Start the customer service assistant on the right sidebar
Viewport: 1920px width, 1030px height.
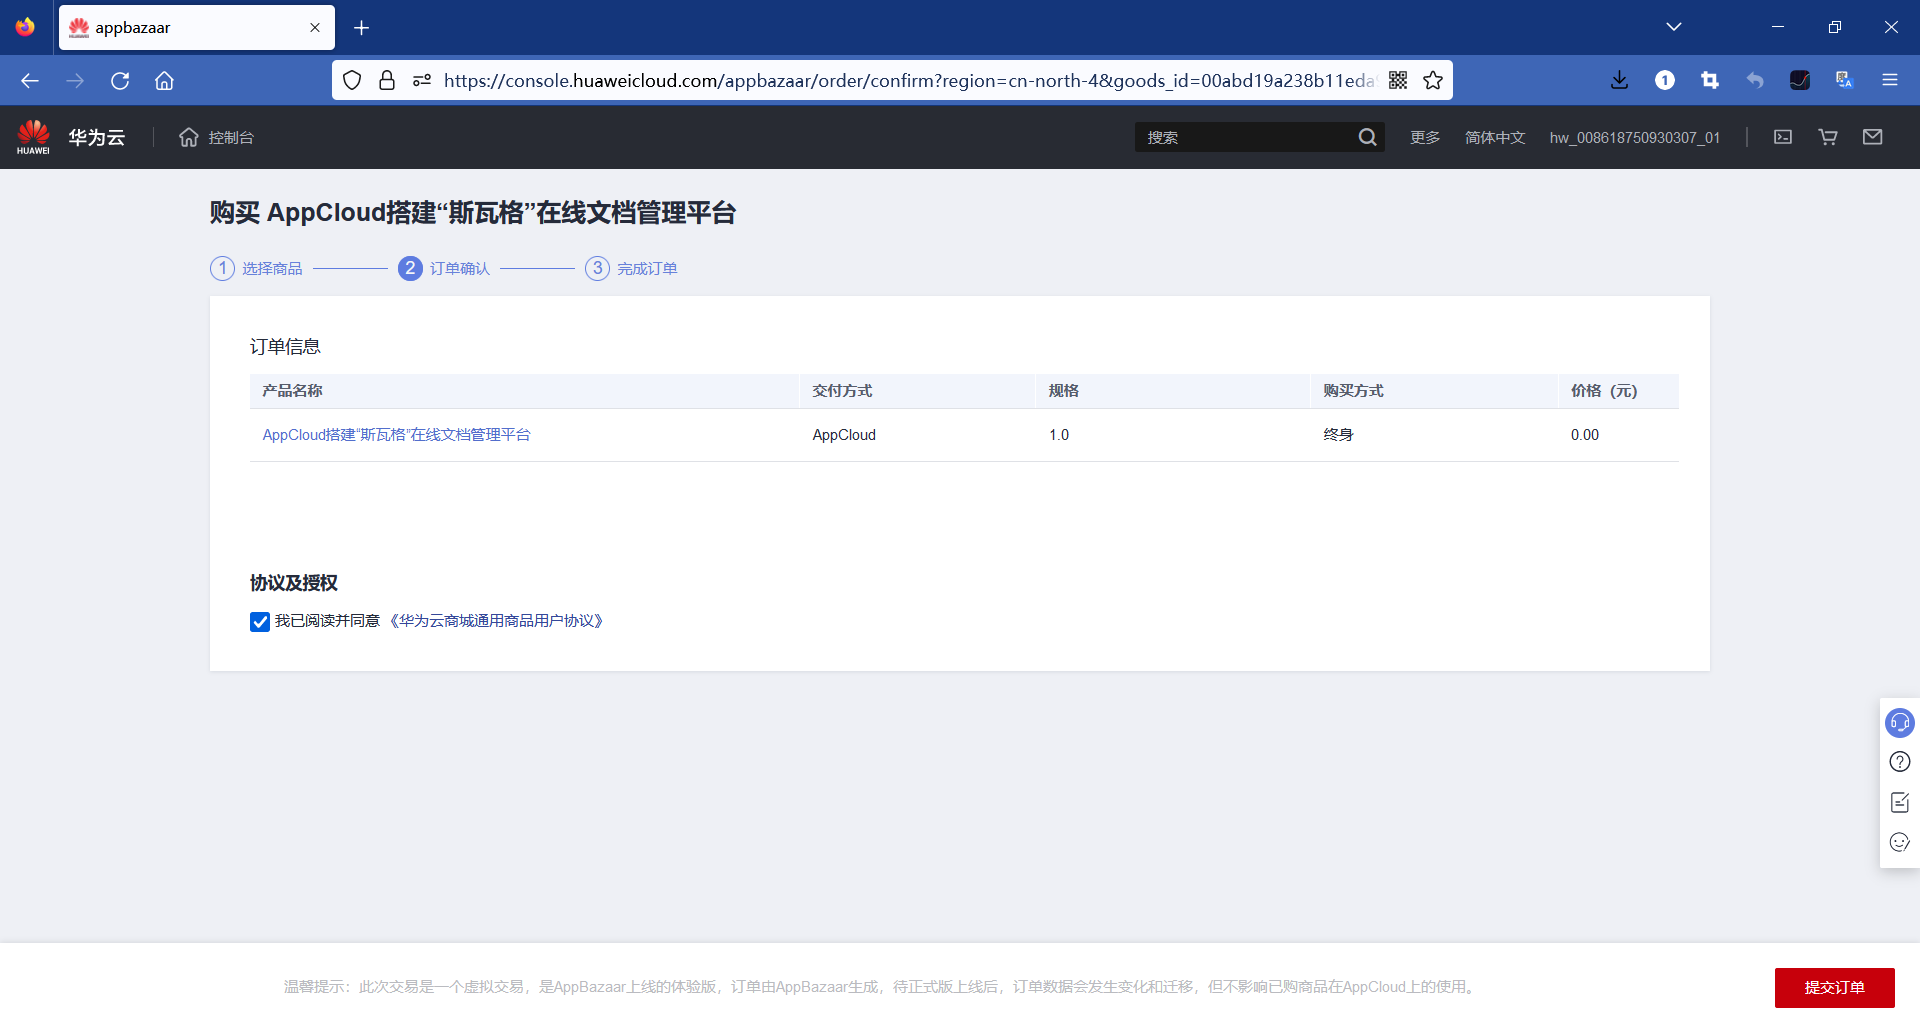1899,722
